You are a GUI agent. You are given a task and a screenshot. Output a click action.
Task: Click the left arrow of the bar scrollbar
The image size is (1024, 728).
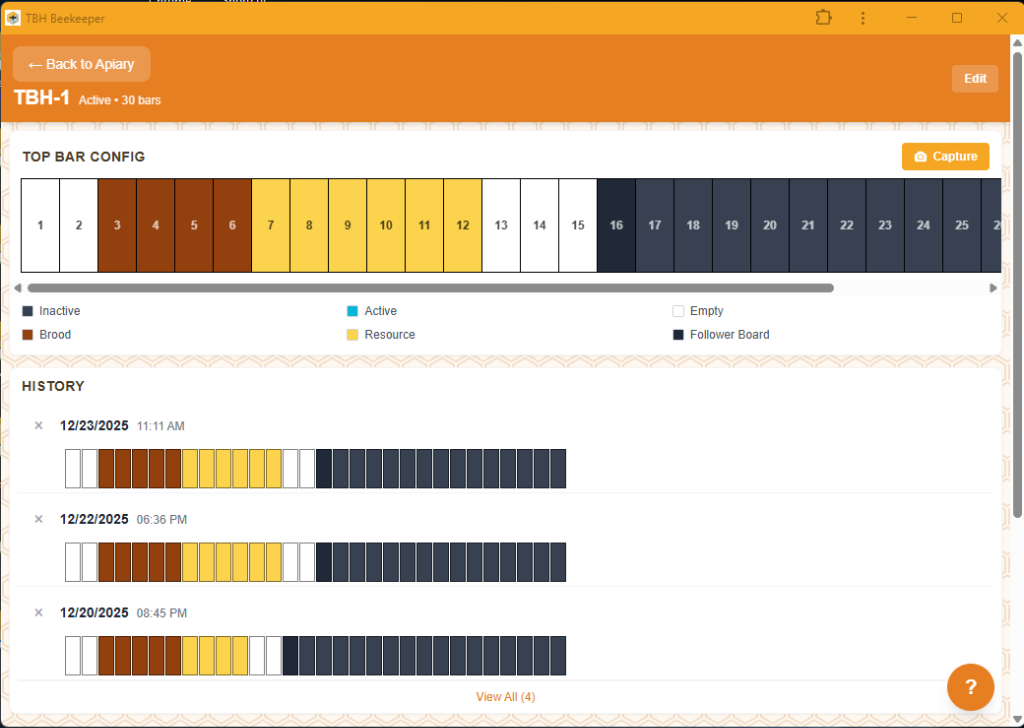click(x=17, y=288)
